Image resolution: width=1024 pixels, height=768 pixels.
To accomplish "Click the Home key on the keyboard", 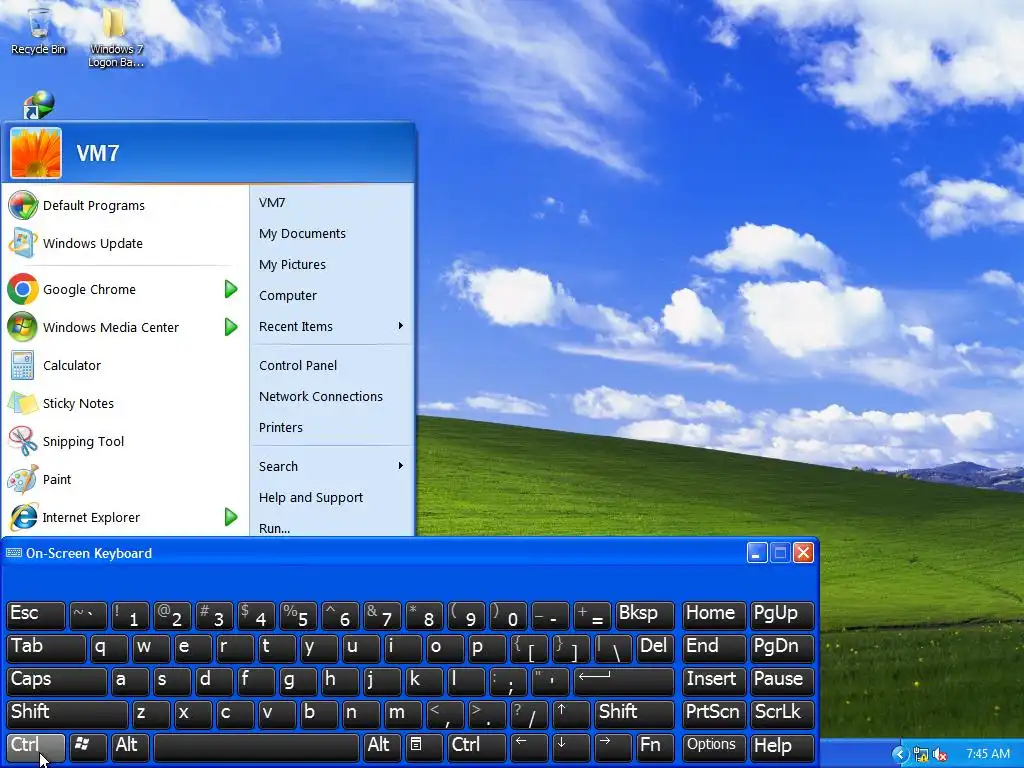I will point(714,615).
